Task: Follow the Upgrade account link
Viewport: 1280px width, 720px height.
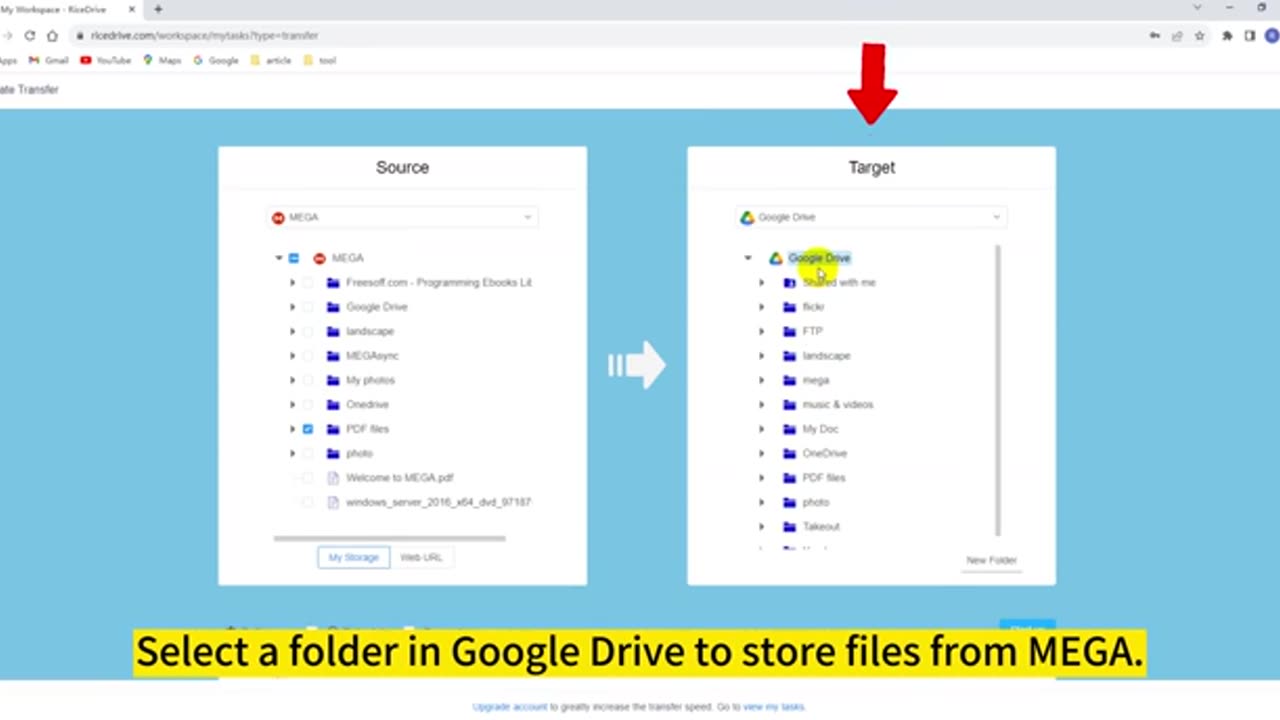Action: [x=510, y=707]
